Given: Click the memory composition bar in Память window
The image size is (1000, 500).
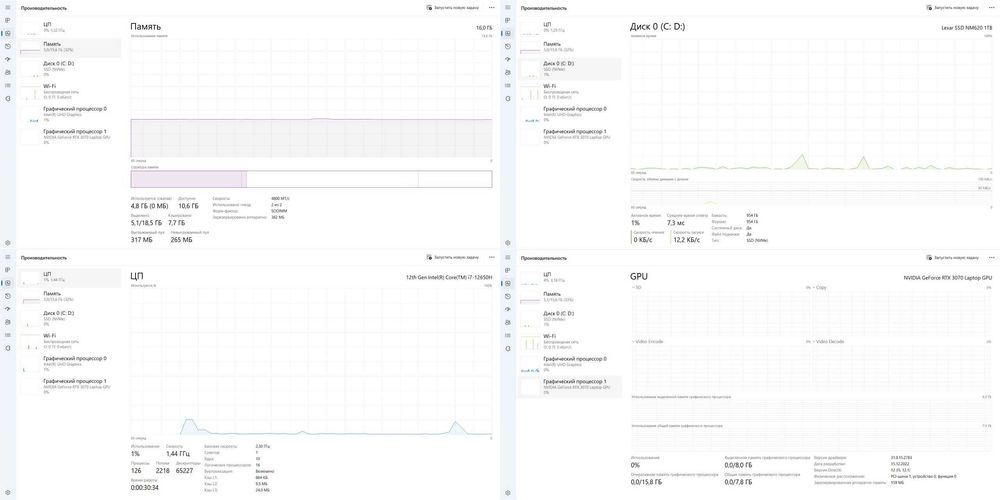Looking at the screenshot, I should tap(311, 179).
